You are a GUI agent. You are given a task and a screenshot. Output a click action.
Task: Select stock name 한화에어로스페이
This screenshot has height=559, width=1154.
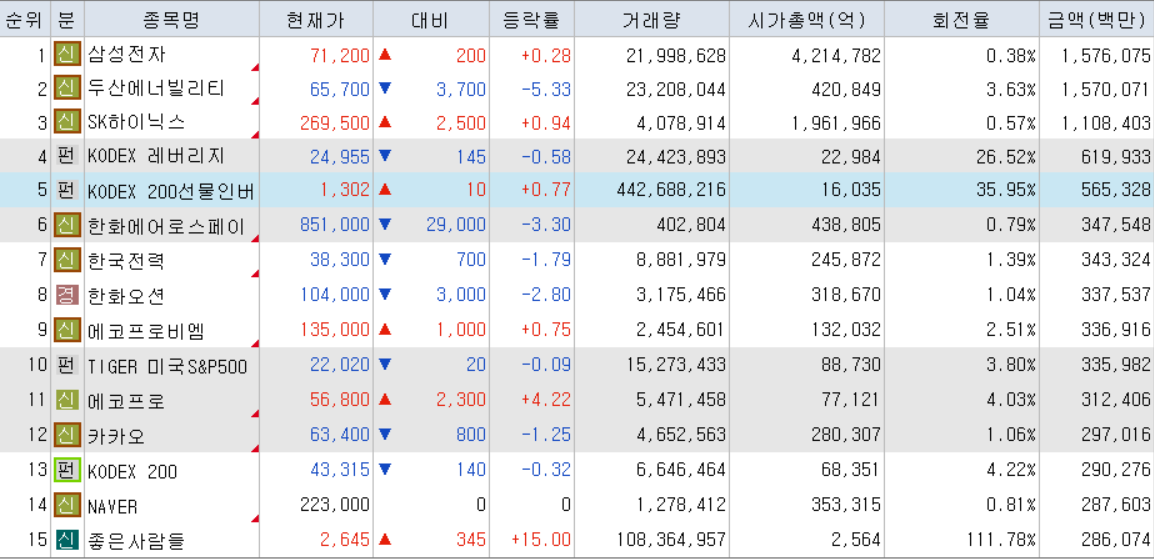click(166, 225)
